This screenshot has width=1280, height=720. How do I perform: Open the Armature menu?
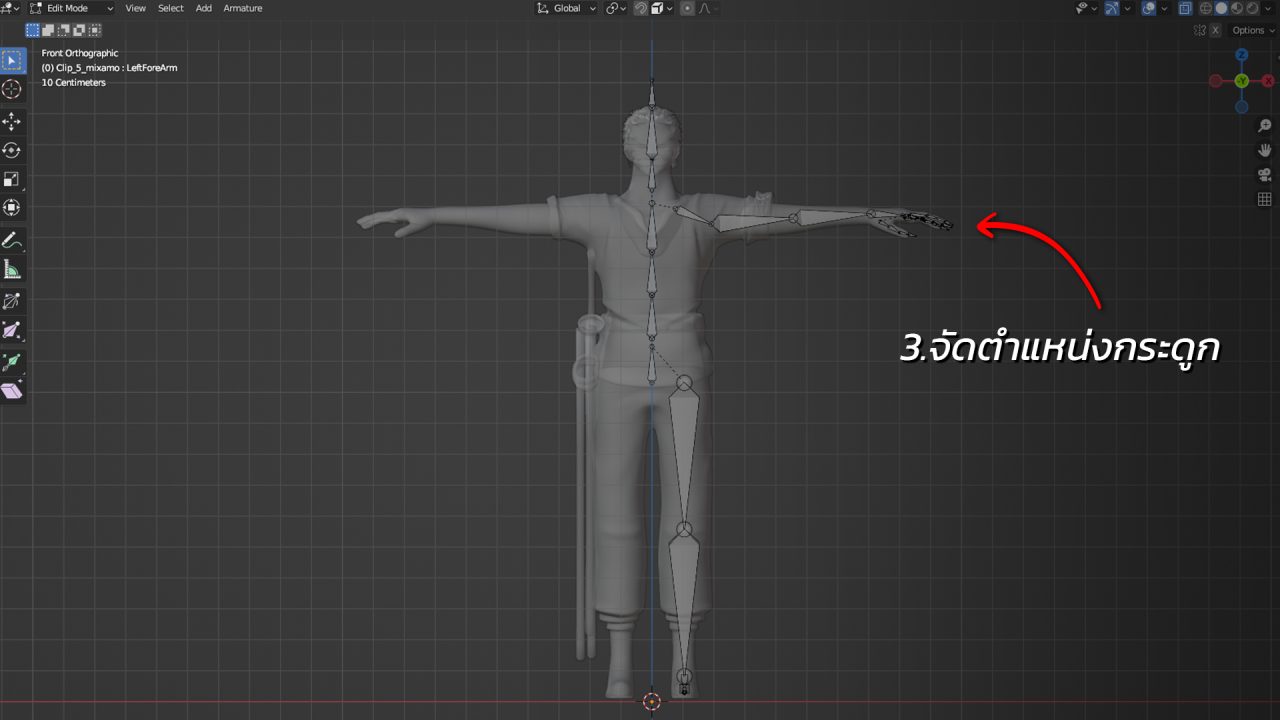[x=242, y=8]
